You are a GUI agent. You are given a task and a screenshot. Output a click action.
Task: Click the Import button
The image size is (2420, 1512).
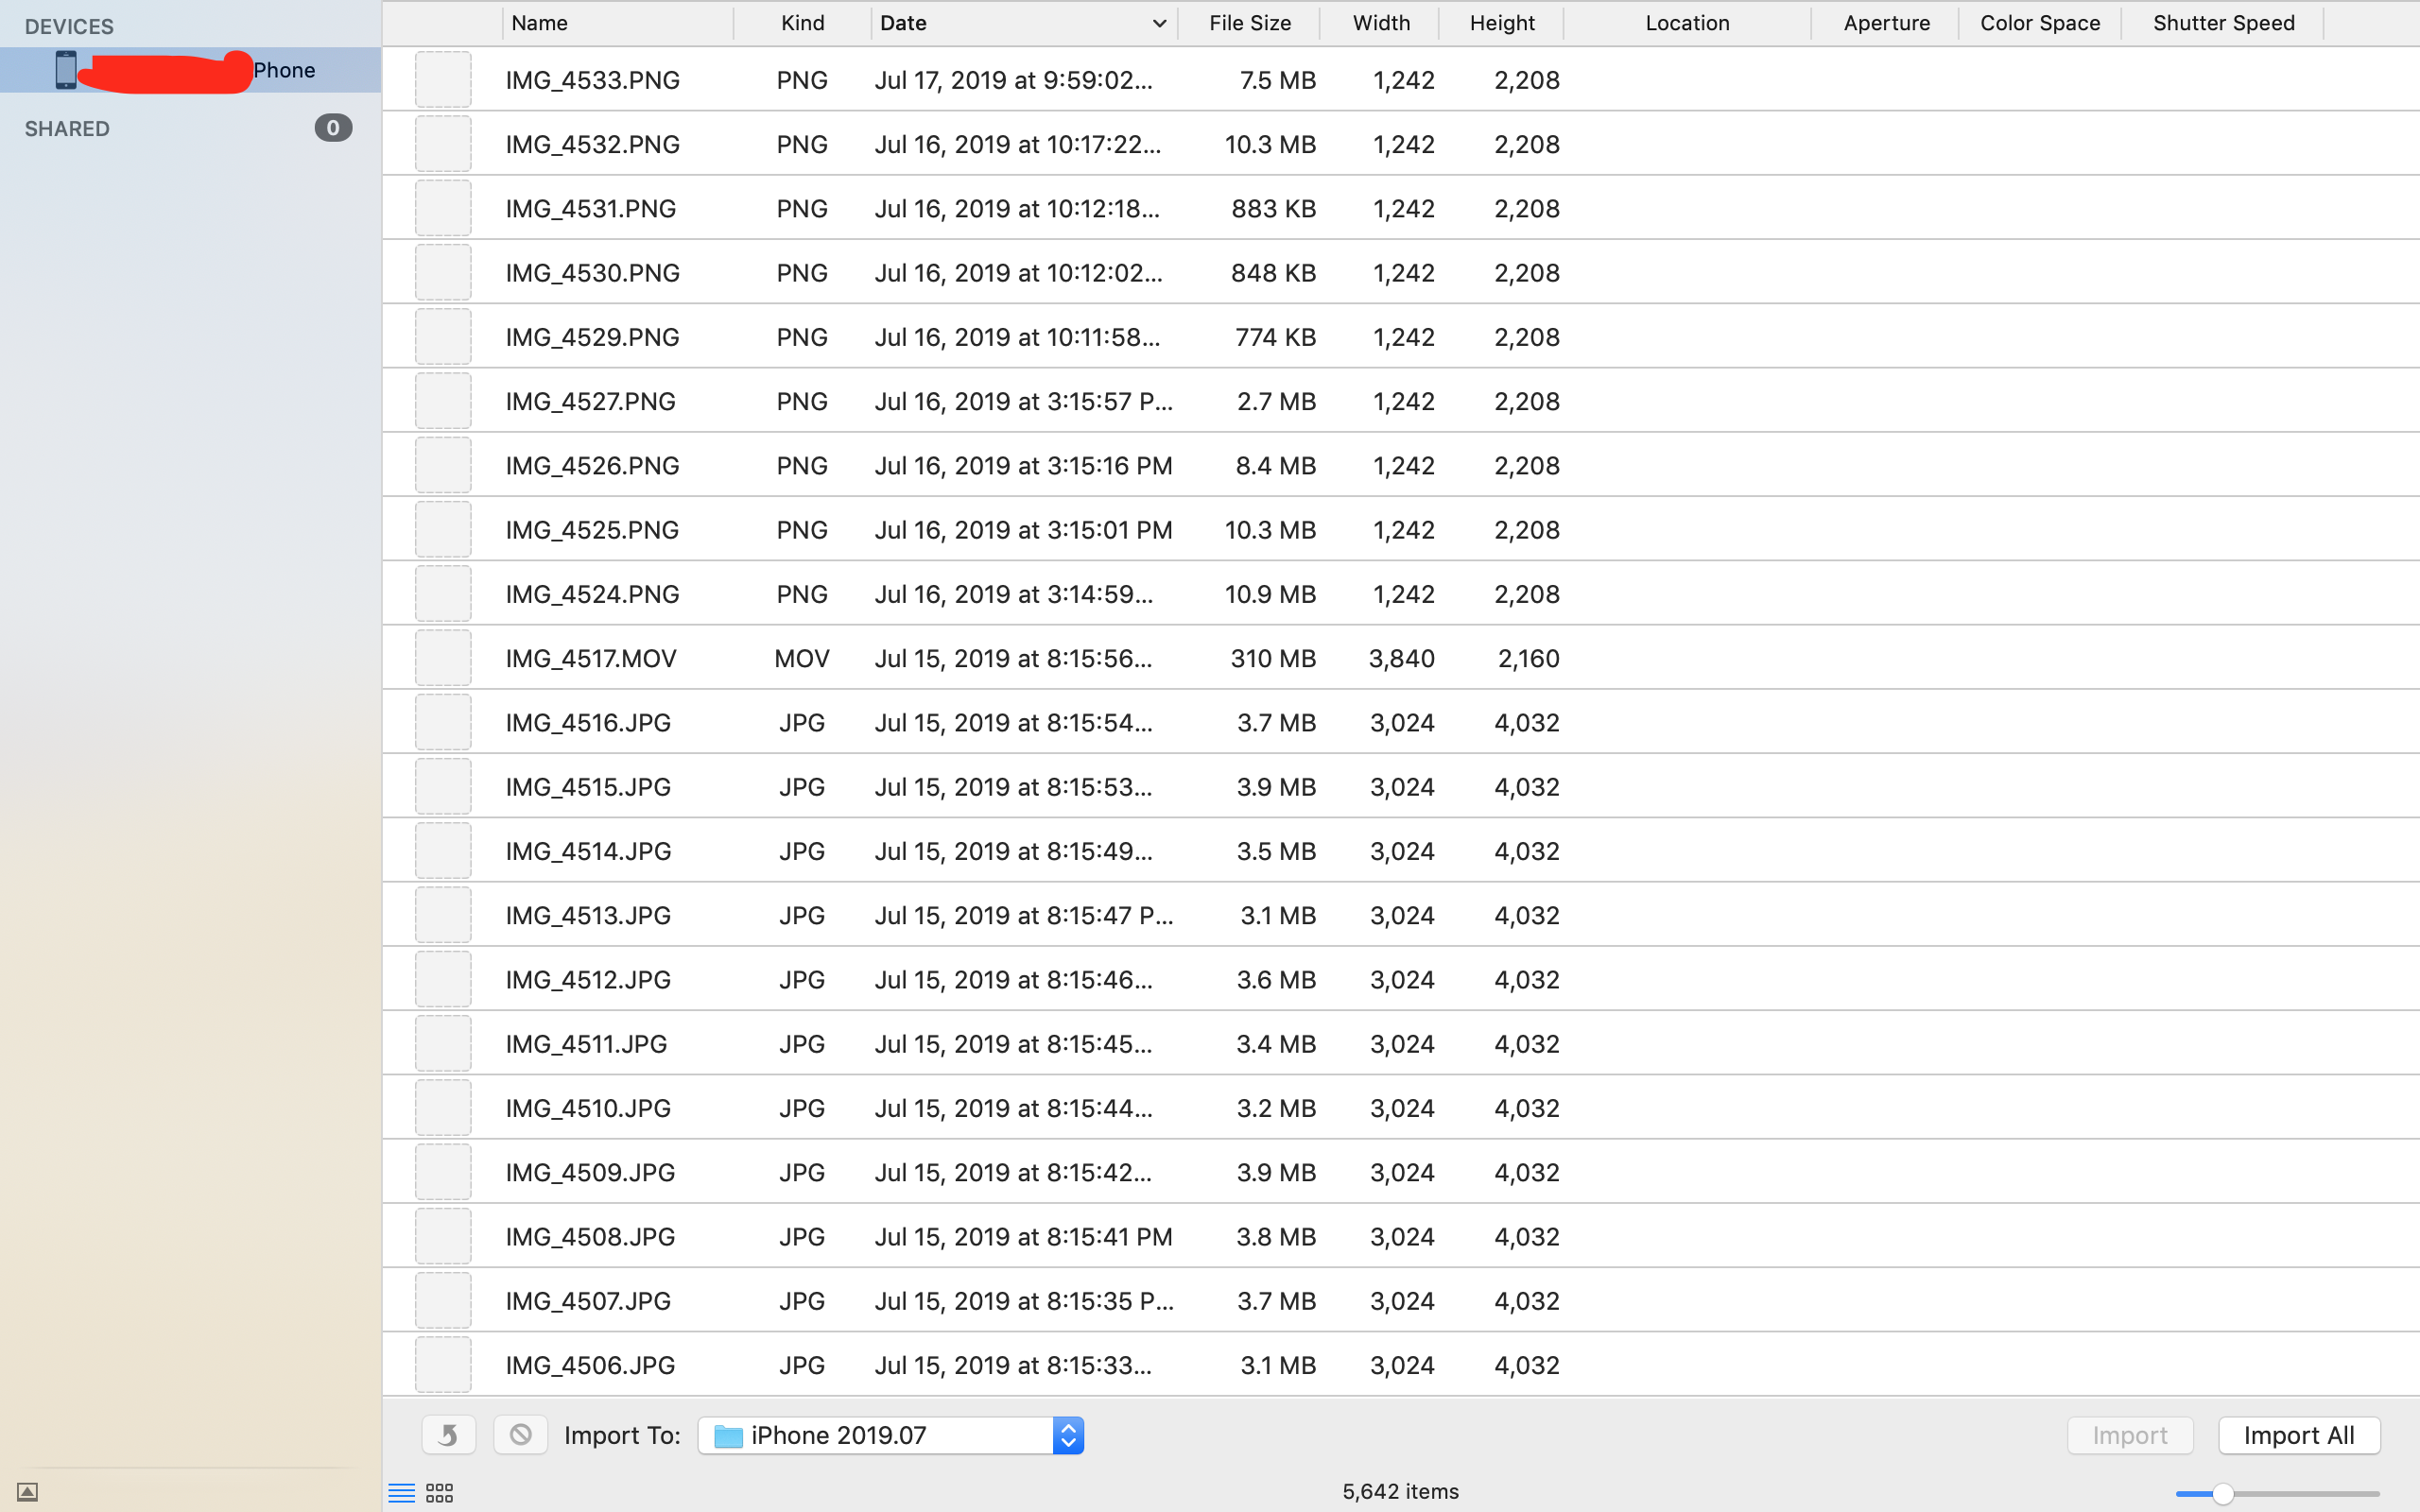click(x=2130, y=1436)
